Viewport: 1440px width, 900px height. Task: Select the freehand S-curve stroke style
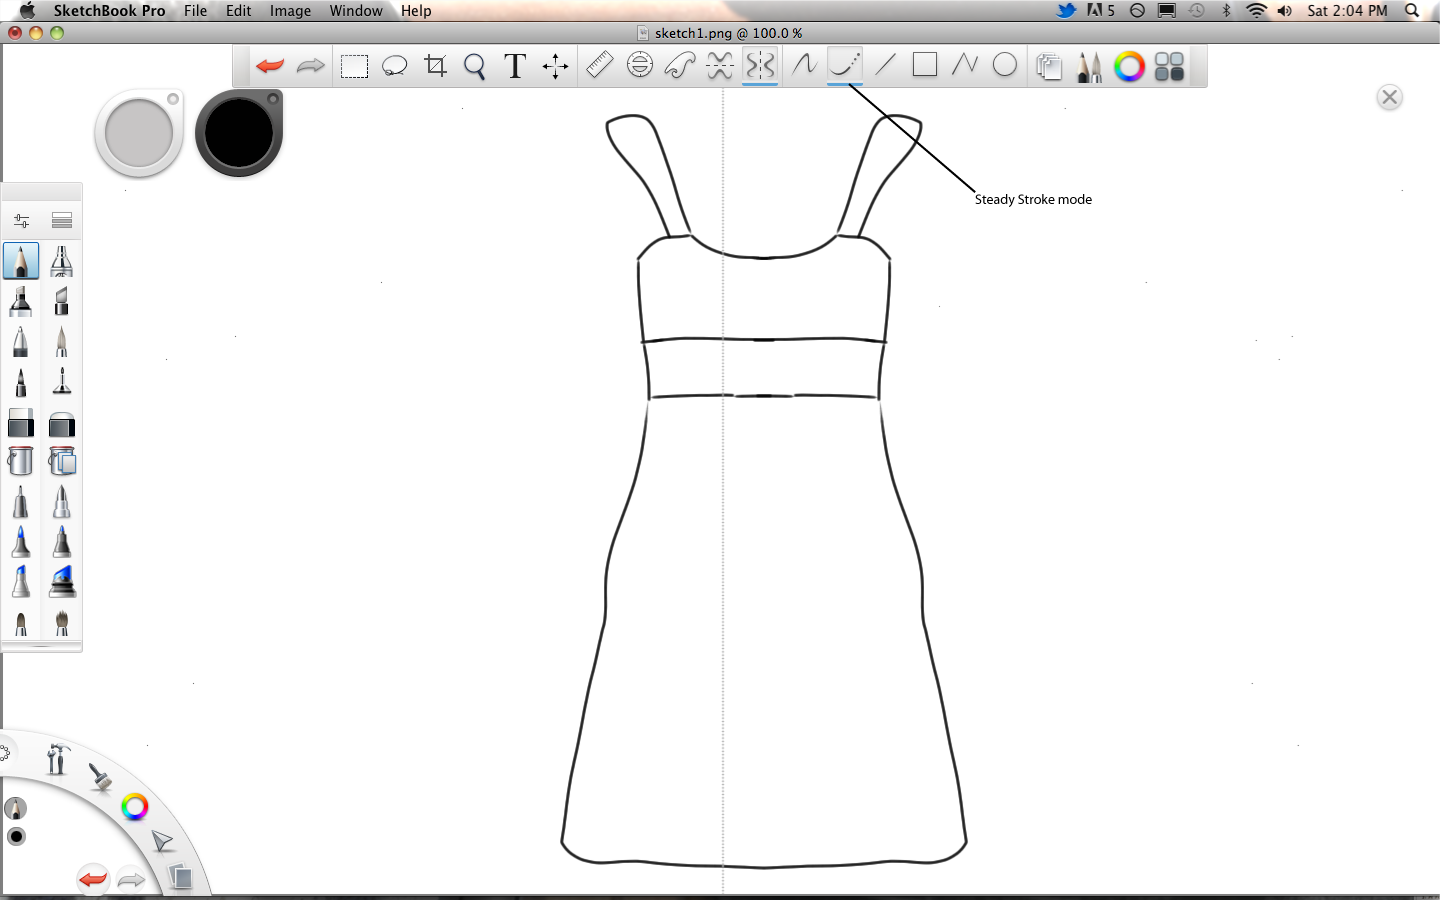pyautogui.click(x=804, y=65)
